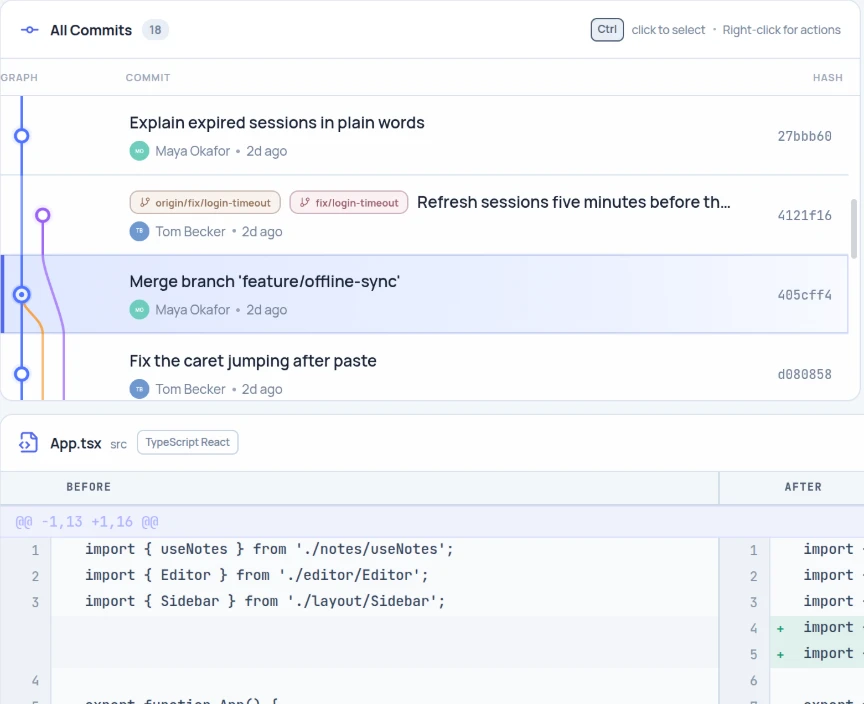
Task: Click the hash 4121f16
Action: coord(804,215)
